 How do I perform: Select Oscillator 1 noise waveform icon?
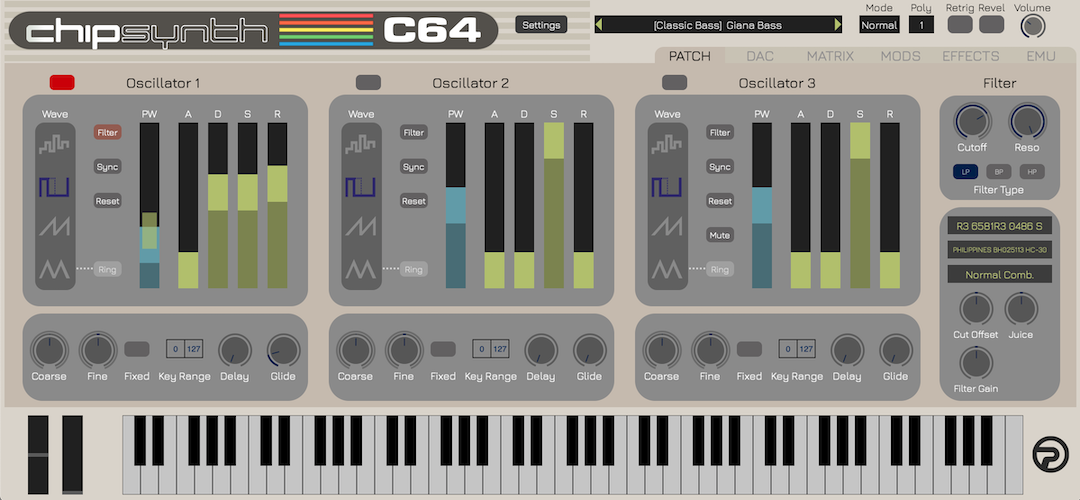(54, 144)
